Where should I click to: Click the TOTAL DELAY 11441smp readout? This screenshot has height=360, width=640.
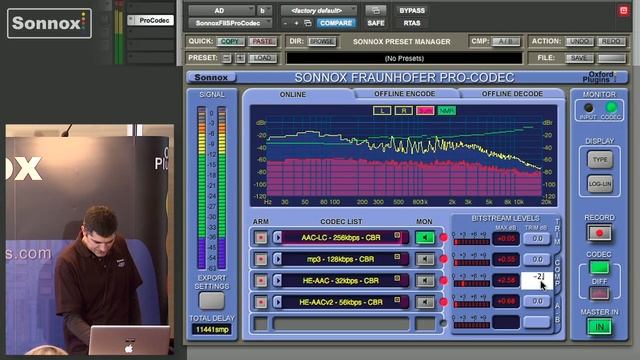pyautogui.click(x=212, y=329)
